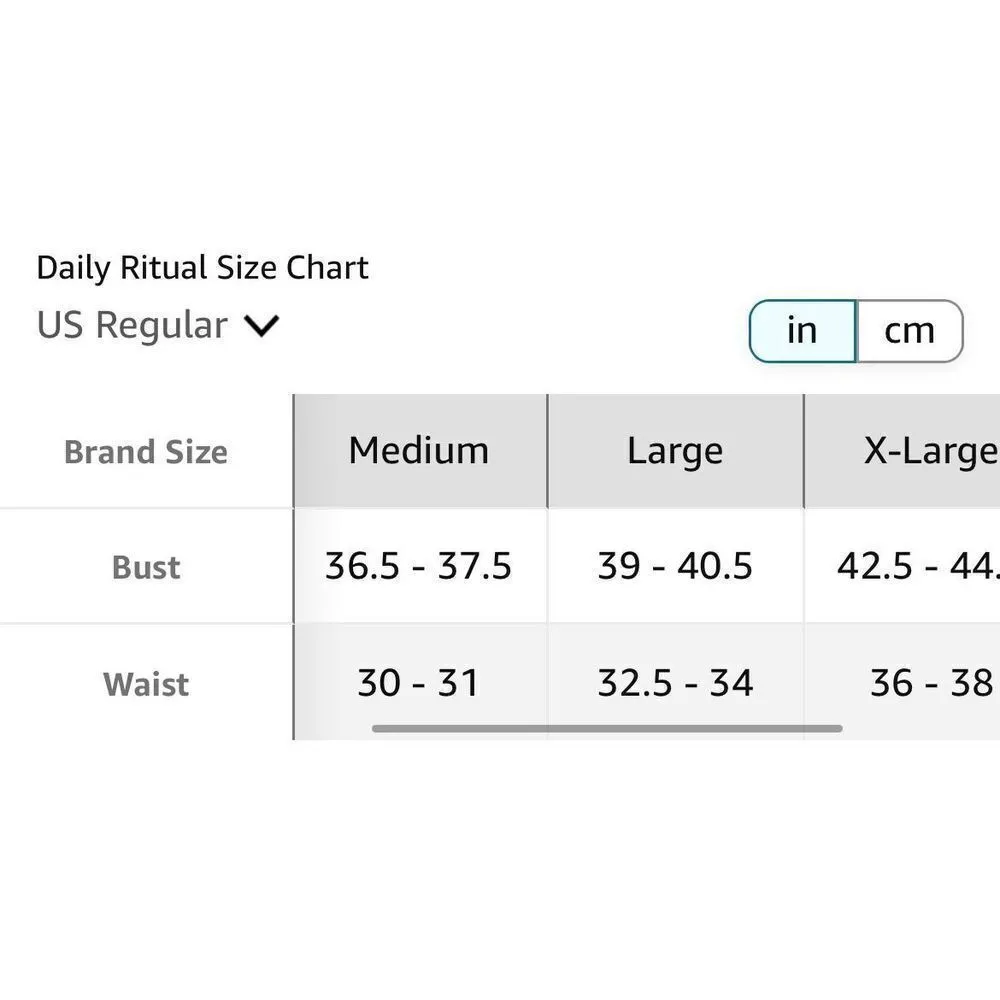
Task: Click the Brand Size row label
Action: click(146, 452)
